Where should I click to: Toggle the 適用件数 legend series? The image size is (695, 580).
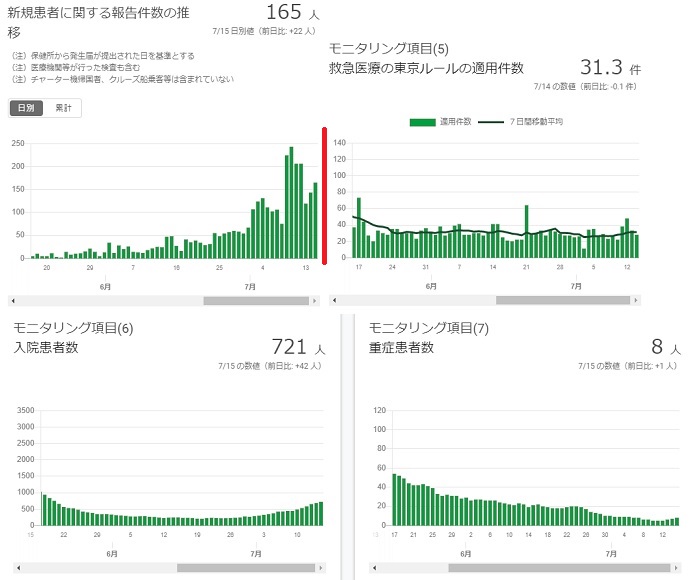coord(434,122)
